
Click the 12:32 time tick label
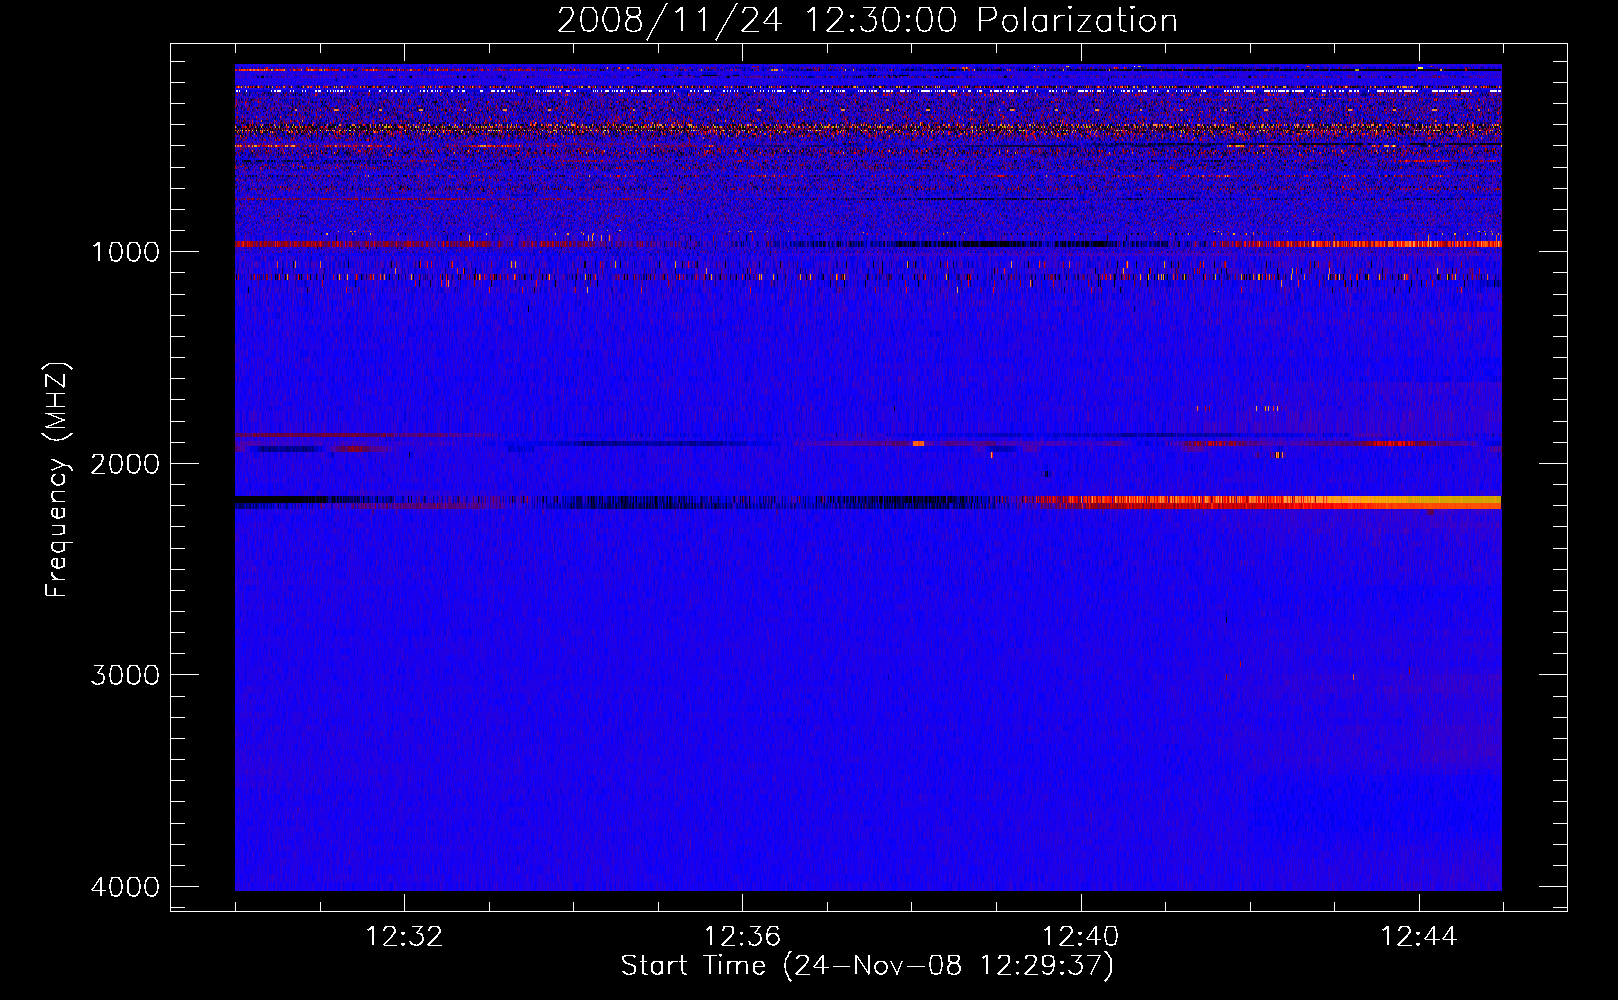(404, 937)
